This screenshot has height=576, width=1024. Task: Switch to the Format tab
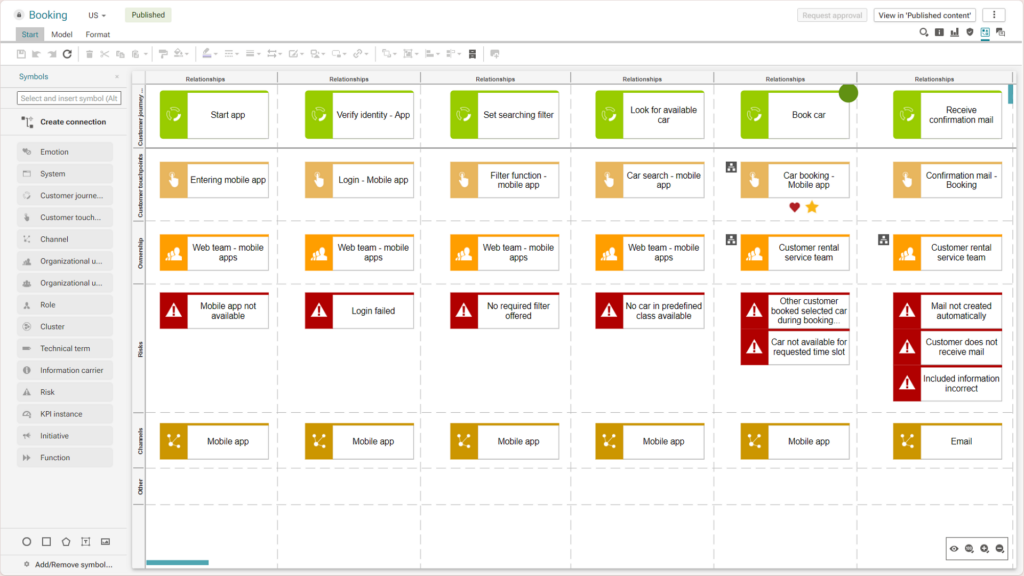click(97, 35)
